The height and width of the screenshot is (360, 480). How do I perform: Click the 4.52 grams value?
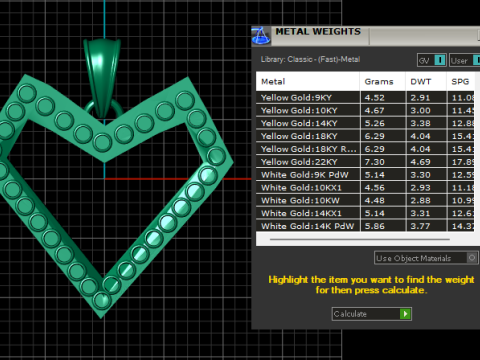coord(375,98)
